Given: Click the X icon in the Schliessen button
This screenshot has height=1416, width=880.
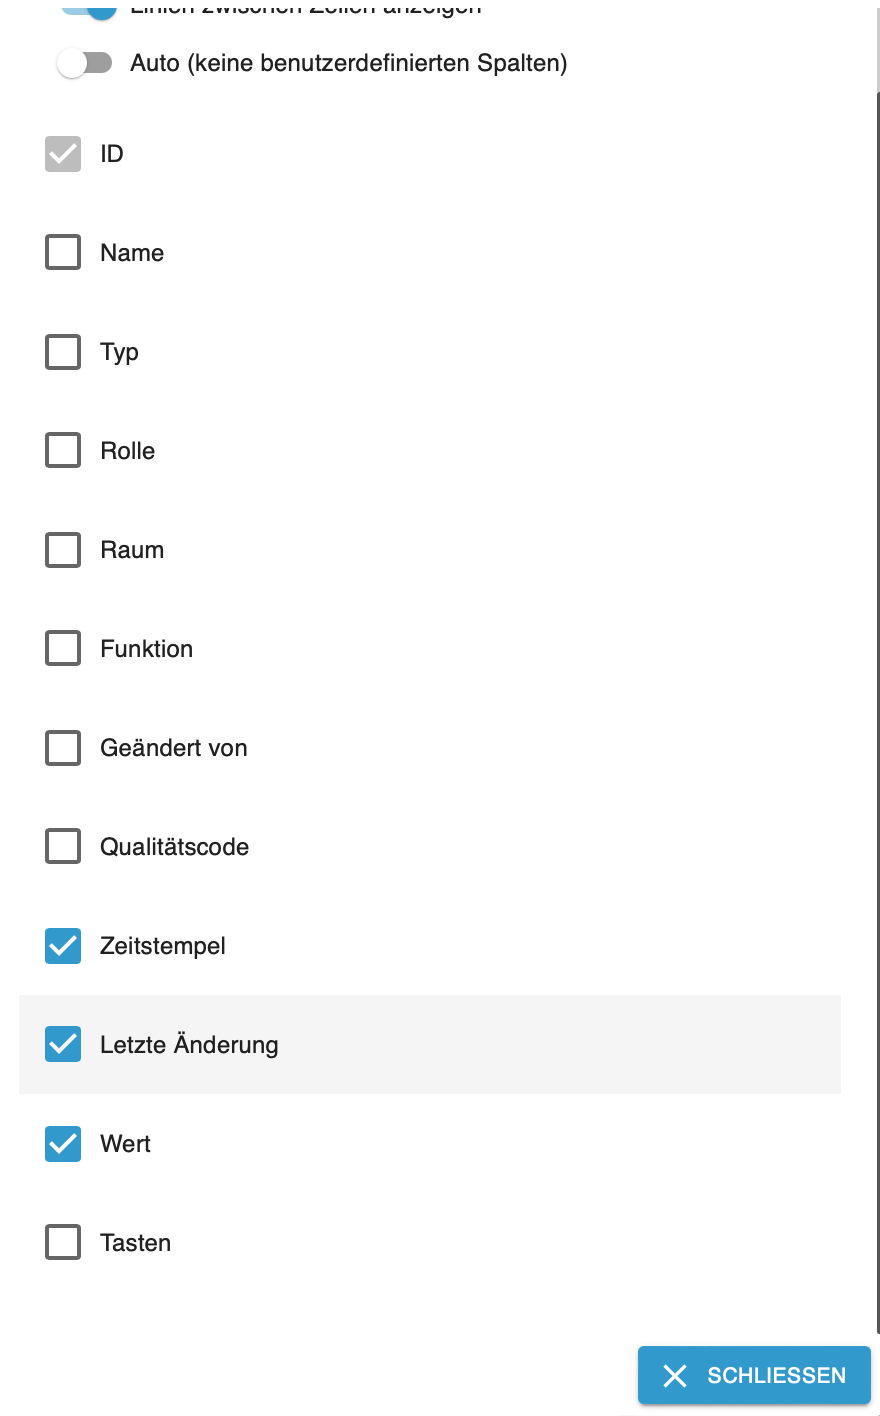Looking at the screenshot, I should click(x=675, y=1376).
